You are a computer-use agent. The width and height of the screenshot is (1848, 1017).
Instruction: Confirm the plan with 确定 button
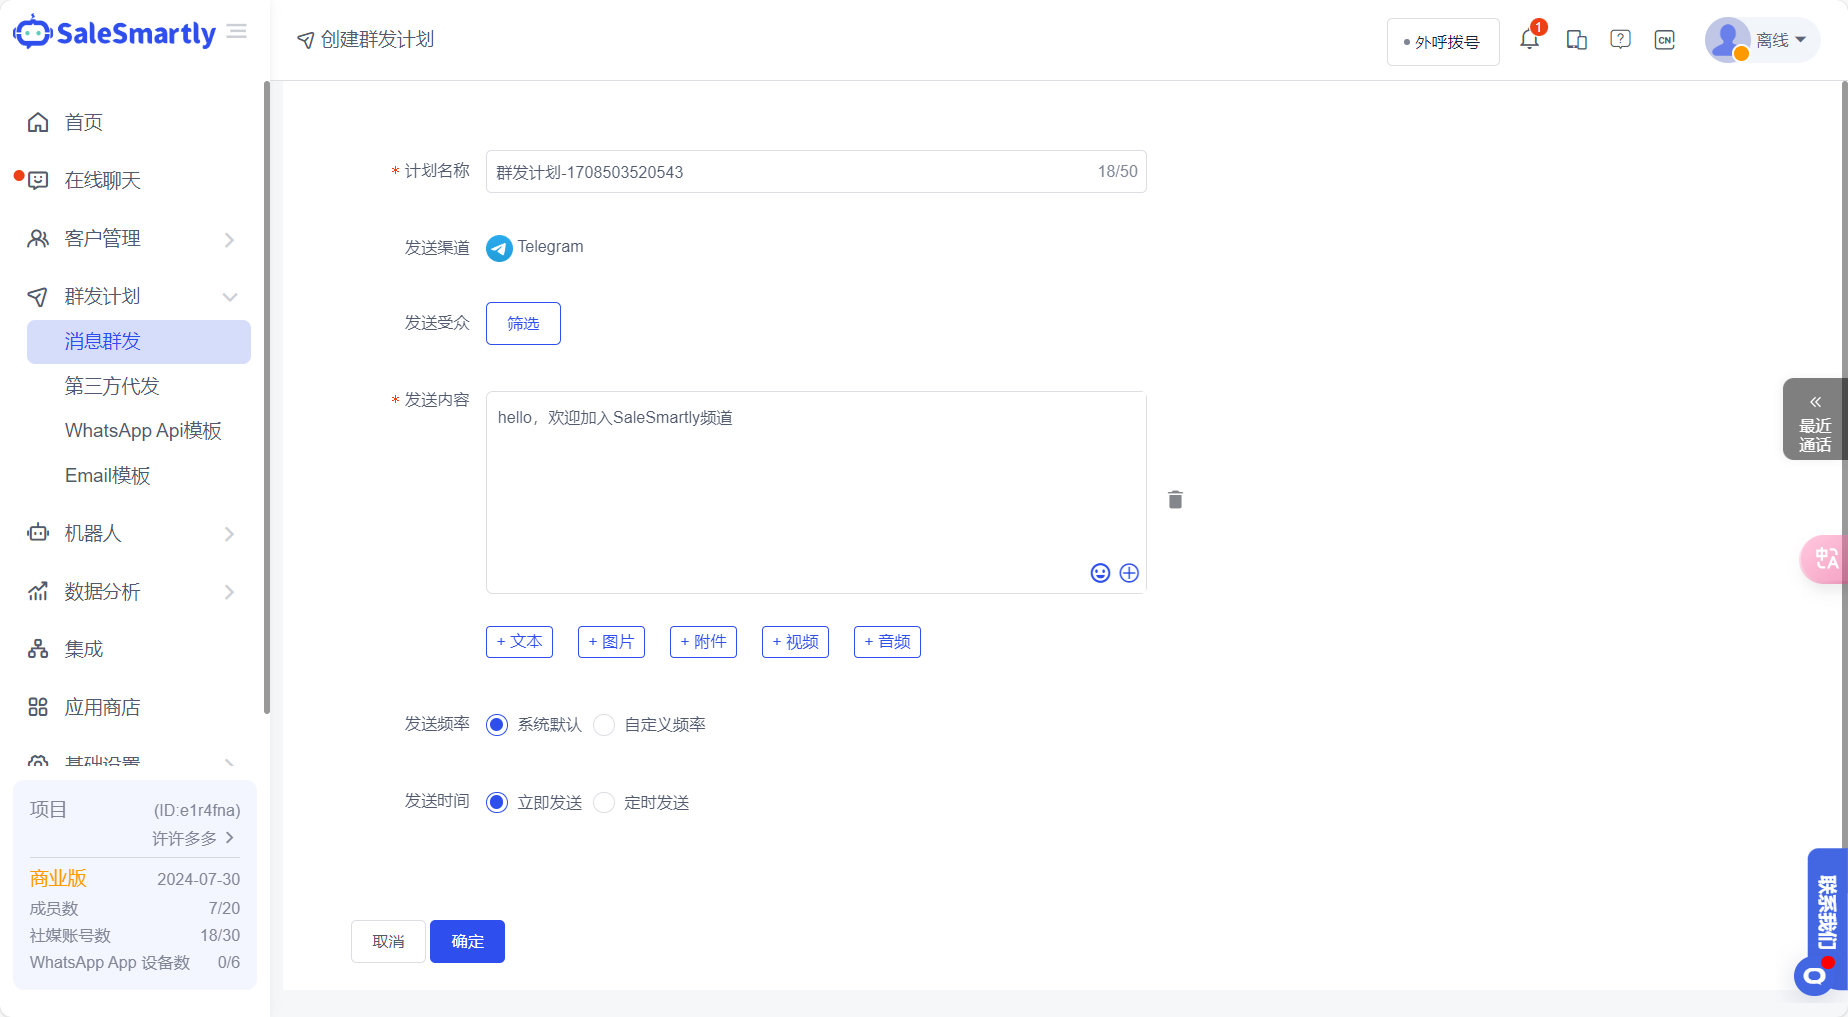[467, 941]
